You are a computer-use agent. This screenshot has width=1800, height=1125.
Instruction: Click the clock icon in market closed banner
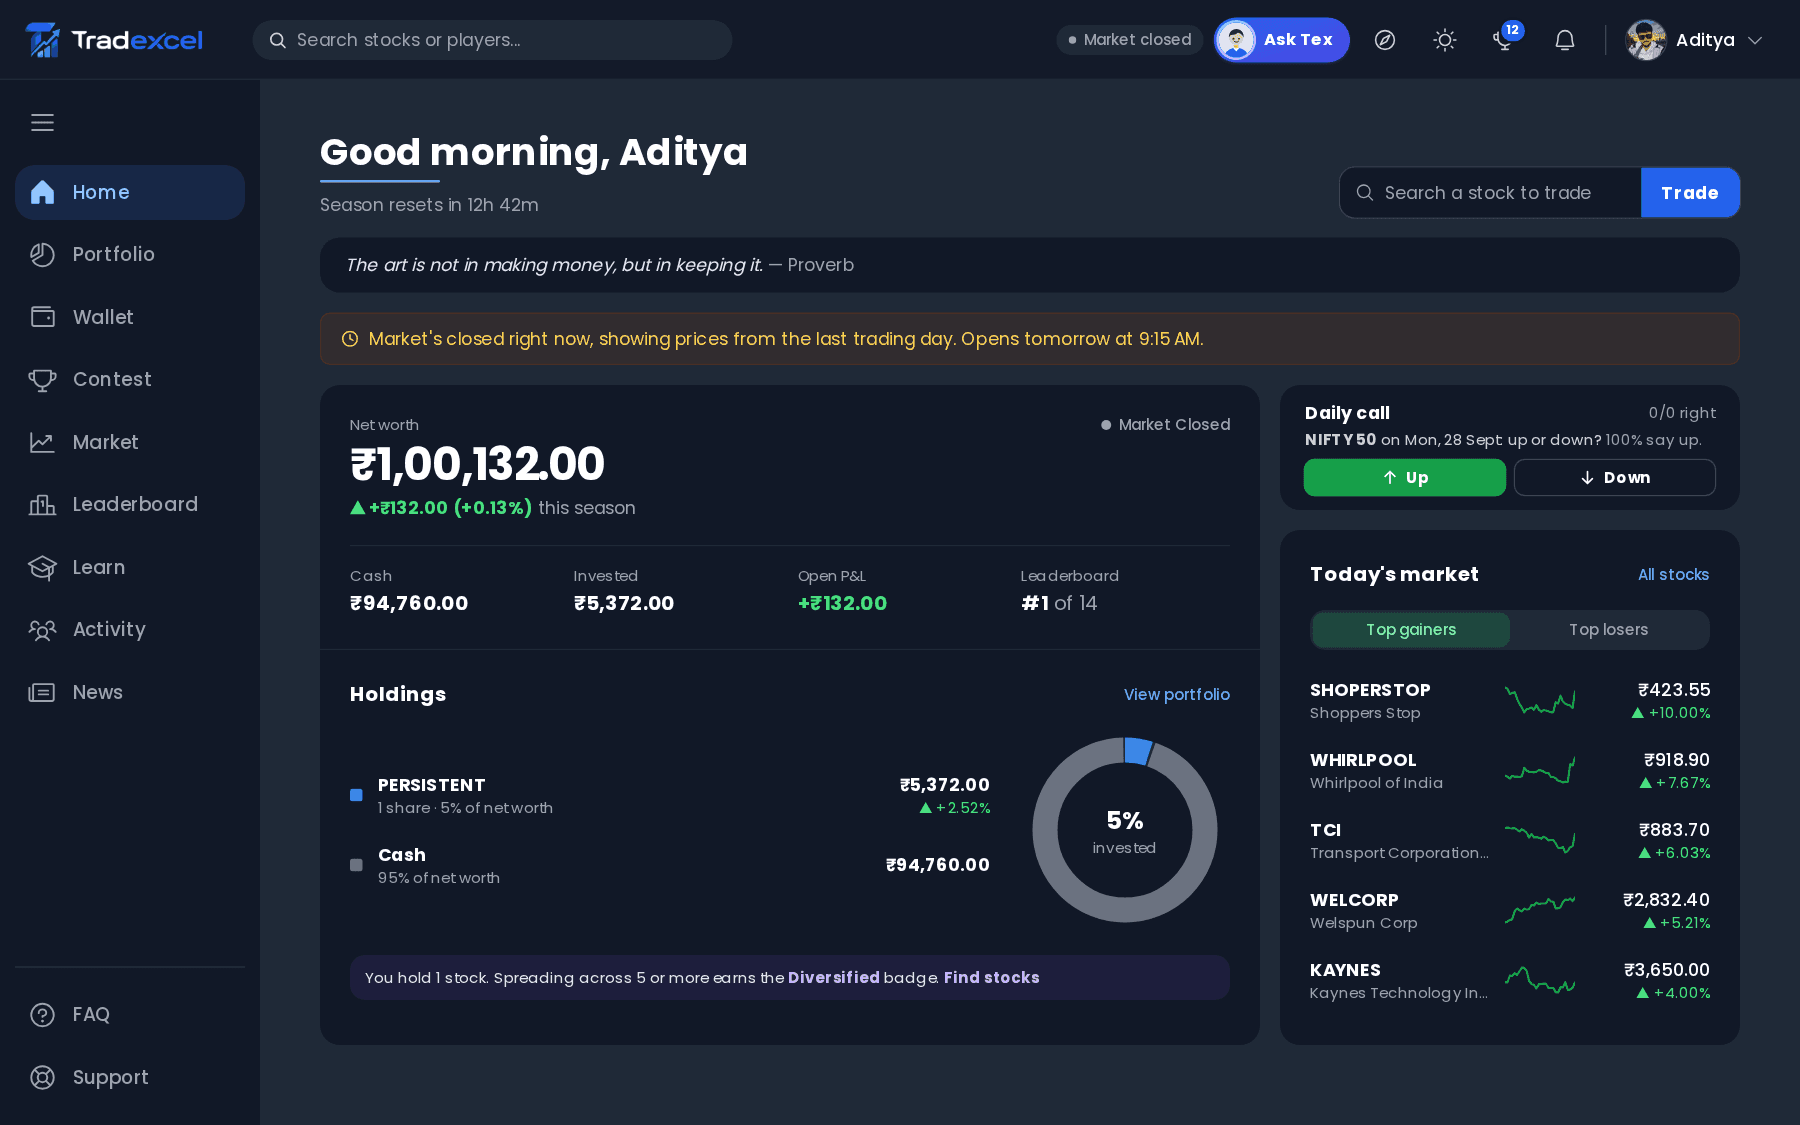click(x=350, y=339)
